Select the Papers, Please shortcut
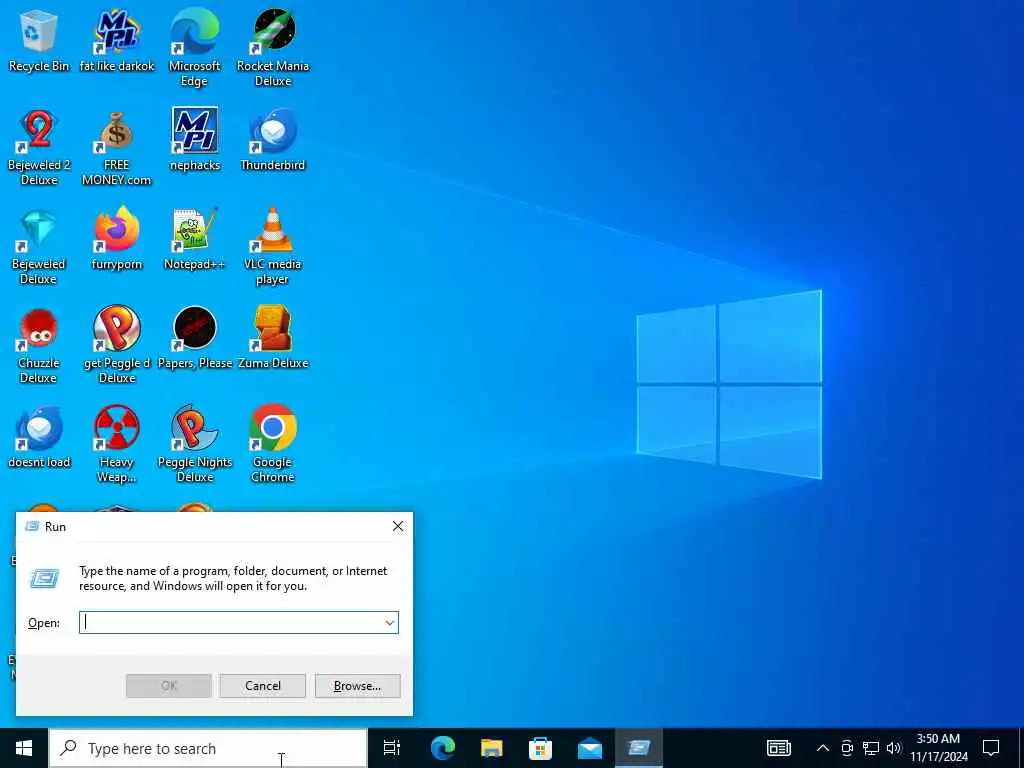The width and height of the screenshot is (1024, 768). click(195, 338)
